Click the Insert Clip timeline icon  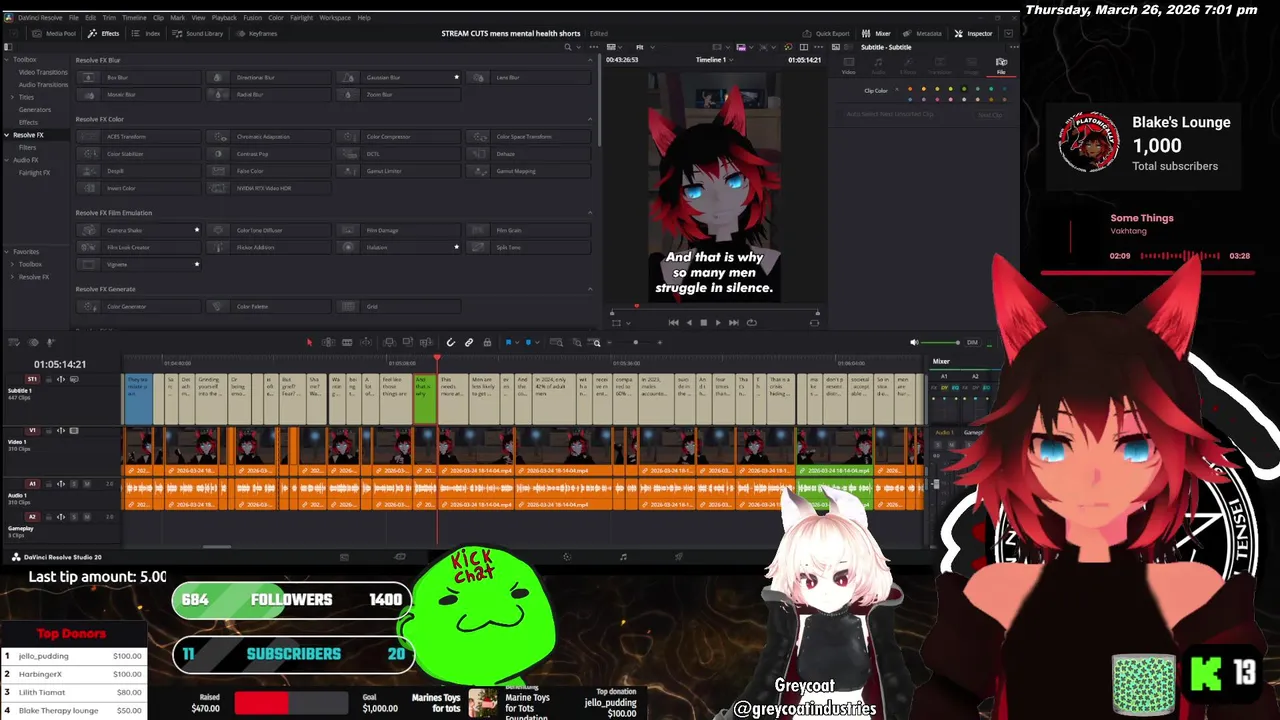coord(390,342)
